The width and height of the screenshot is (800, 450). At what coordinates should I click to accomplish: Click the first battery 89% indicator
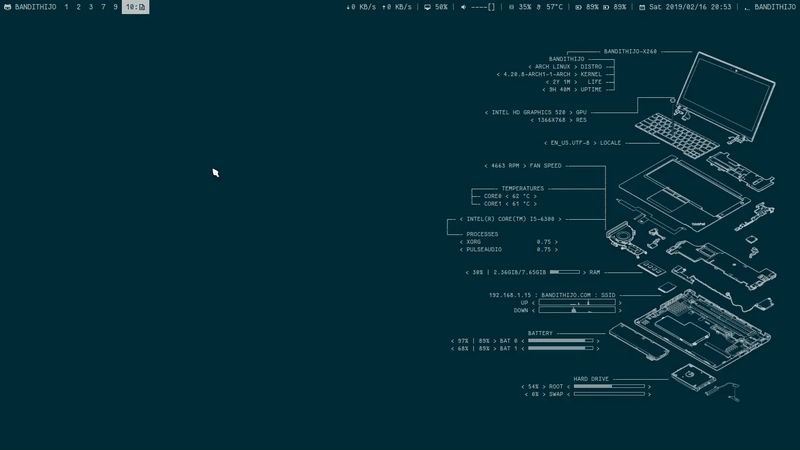coord(587,7)
